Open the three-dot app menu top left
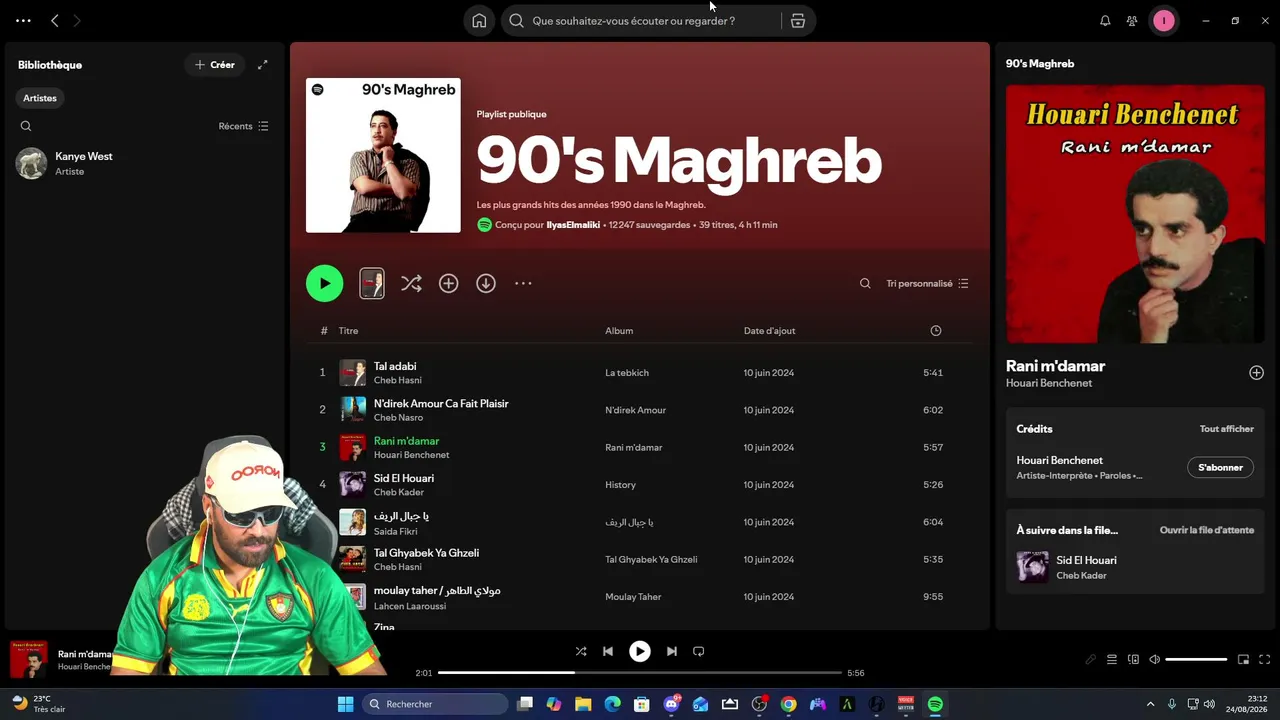Screen dimensions: 1280x720 pyautogui.click(x=23, y=20)
